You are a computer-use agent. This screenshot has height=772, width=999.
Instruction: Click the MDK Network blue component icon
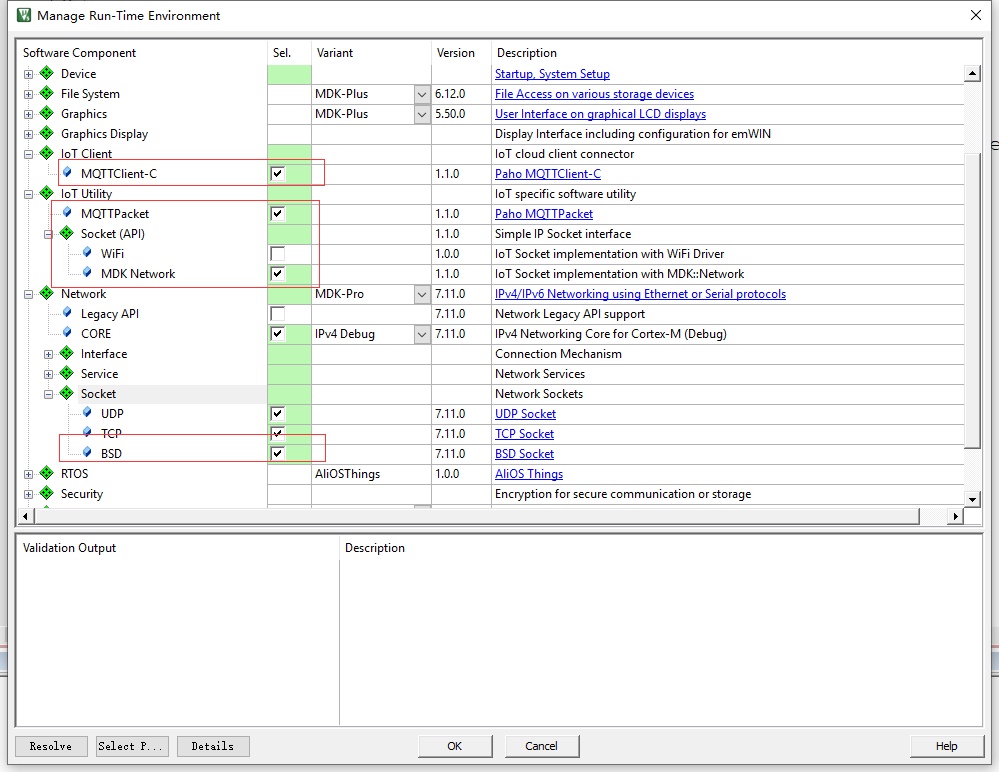[x=87, y=273]
